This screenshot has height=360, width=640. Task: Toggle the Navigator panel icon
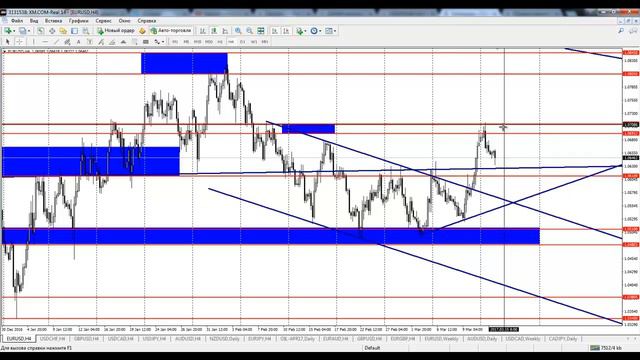(x=63, y=31)
